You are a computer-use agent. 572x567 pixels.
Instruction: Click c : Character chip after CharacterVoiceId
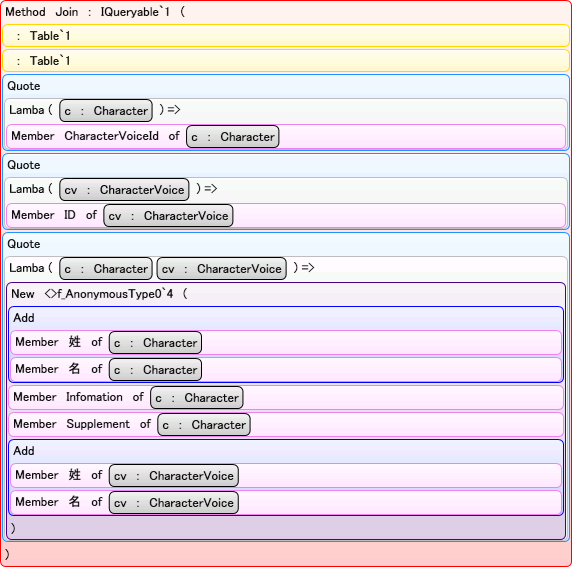point(232,137)
